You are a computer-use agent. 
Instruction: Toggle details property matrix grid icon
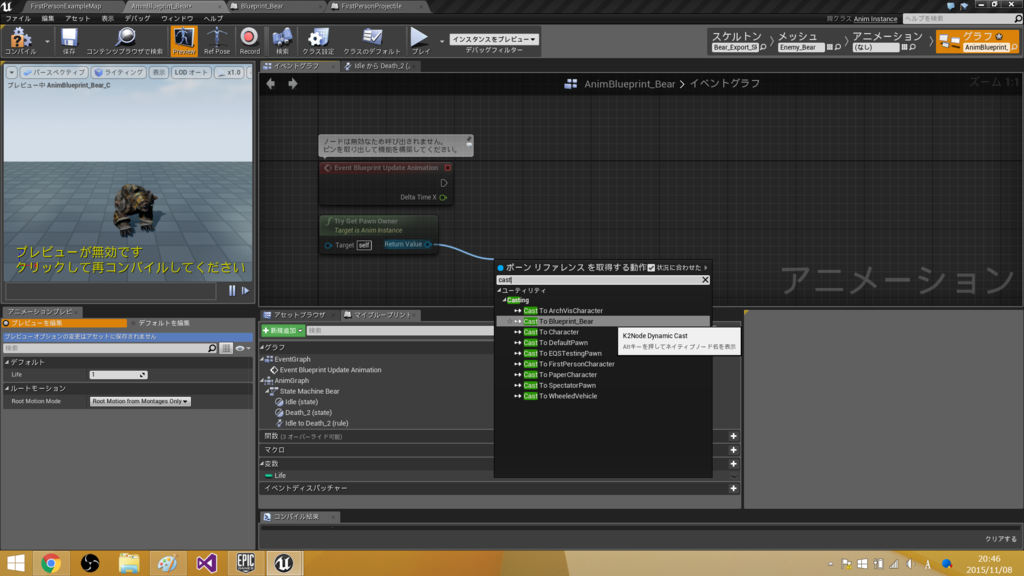tap(226, 348)
